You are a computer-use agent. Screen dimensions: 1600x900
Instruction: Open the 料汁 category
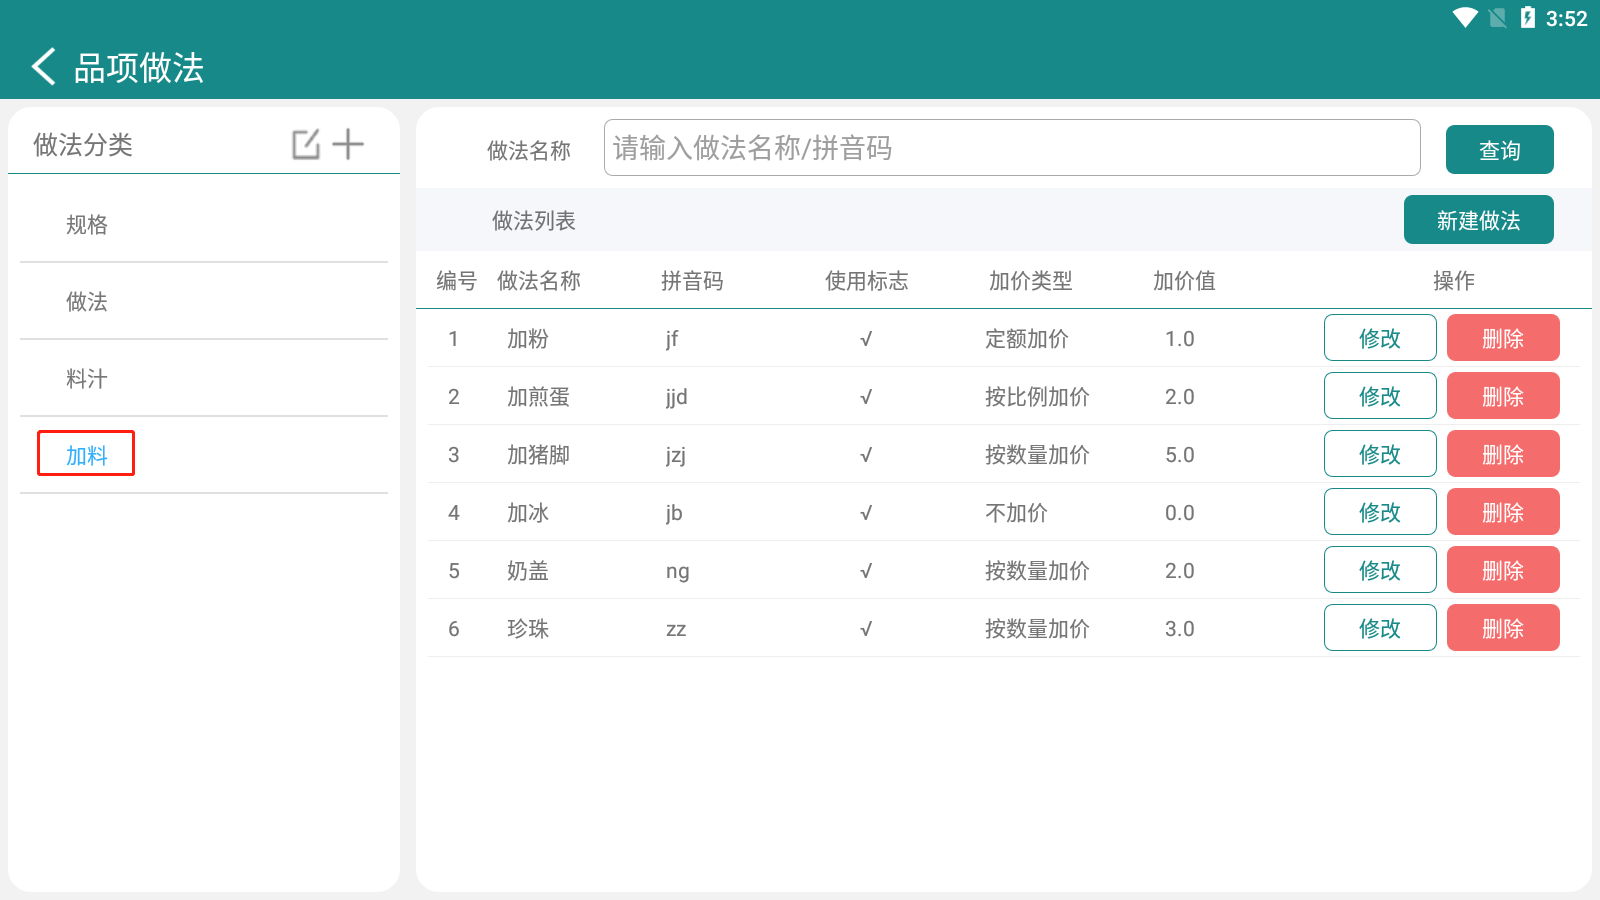(87, 379)
